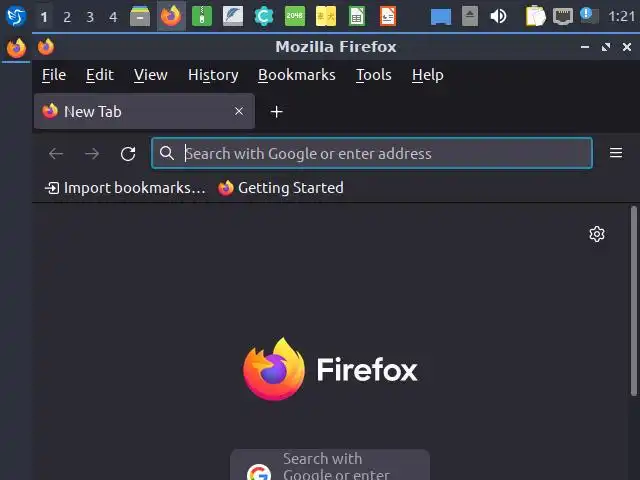Launch the green spreadsheet application icon
640x480 pixels.
[x=357, y=16]
